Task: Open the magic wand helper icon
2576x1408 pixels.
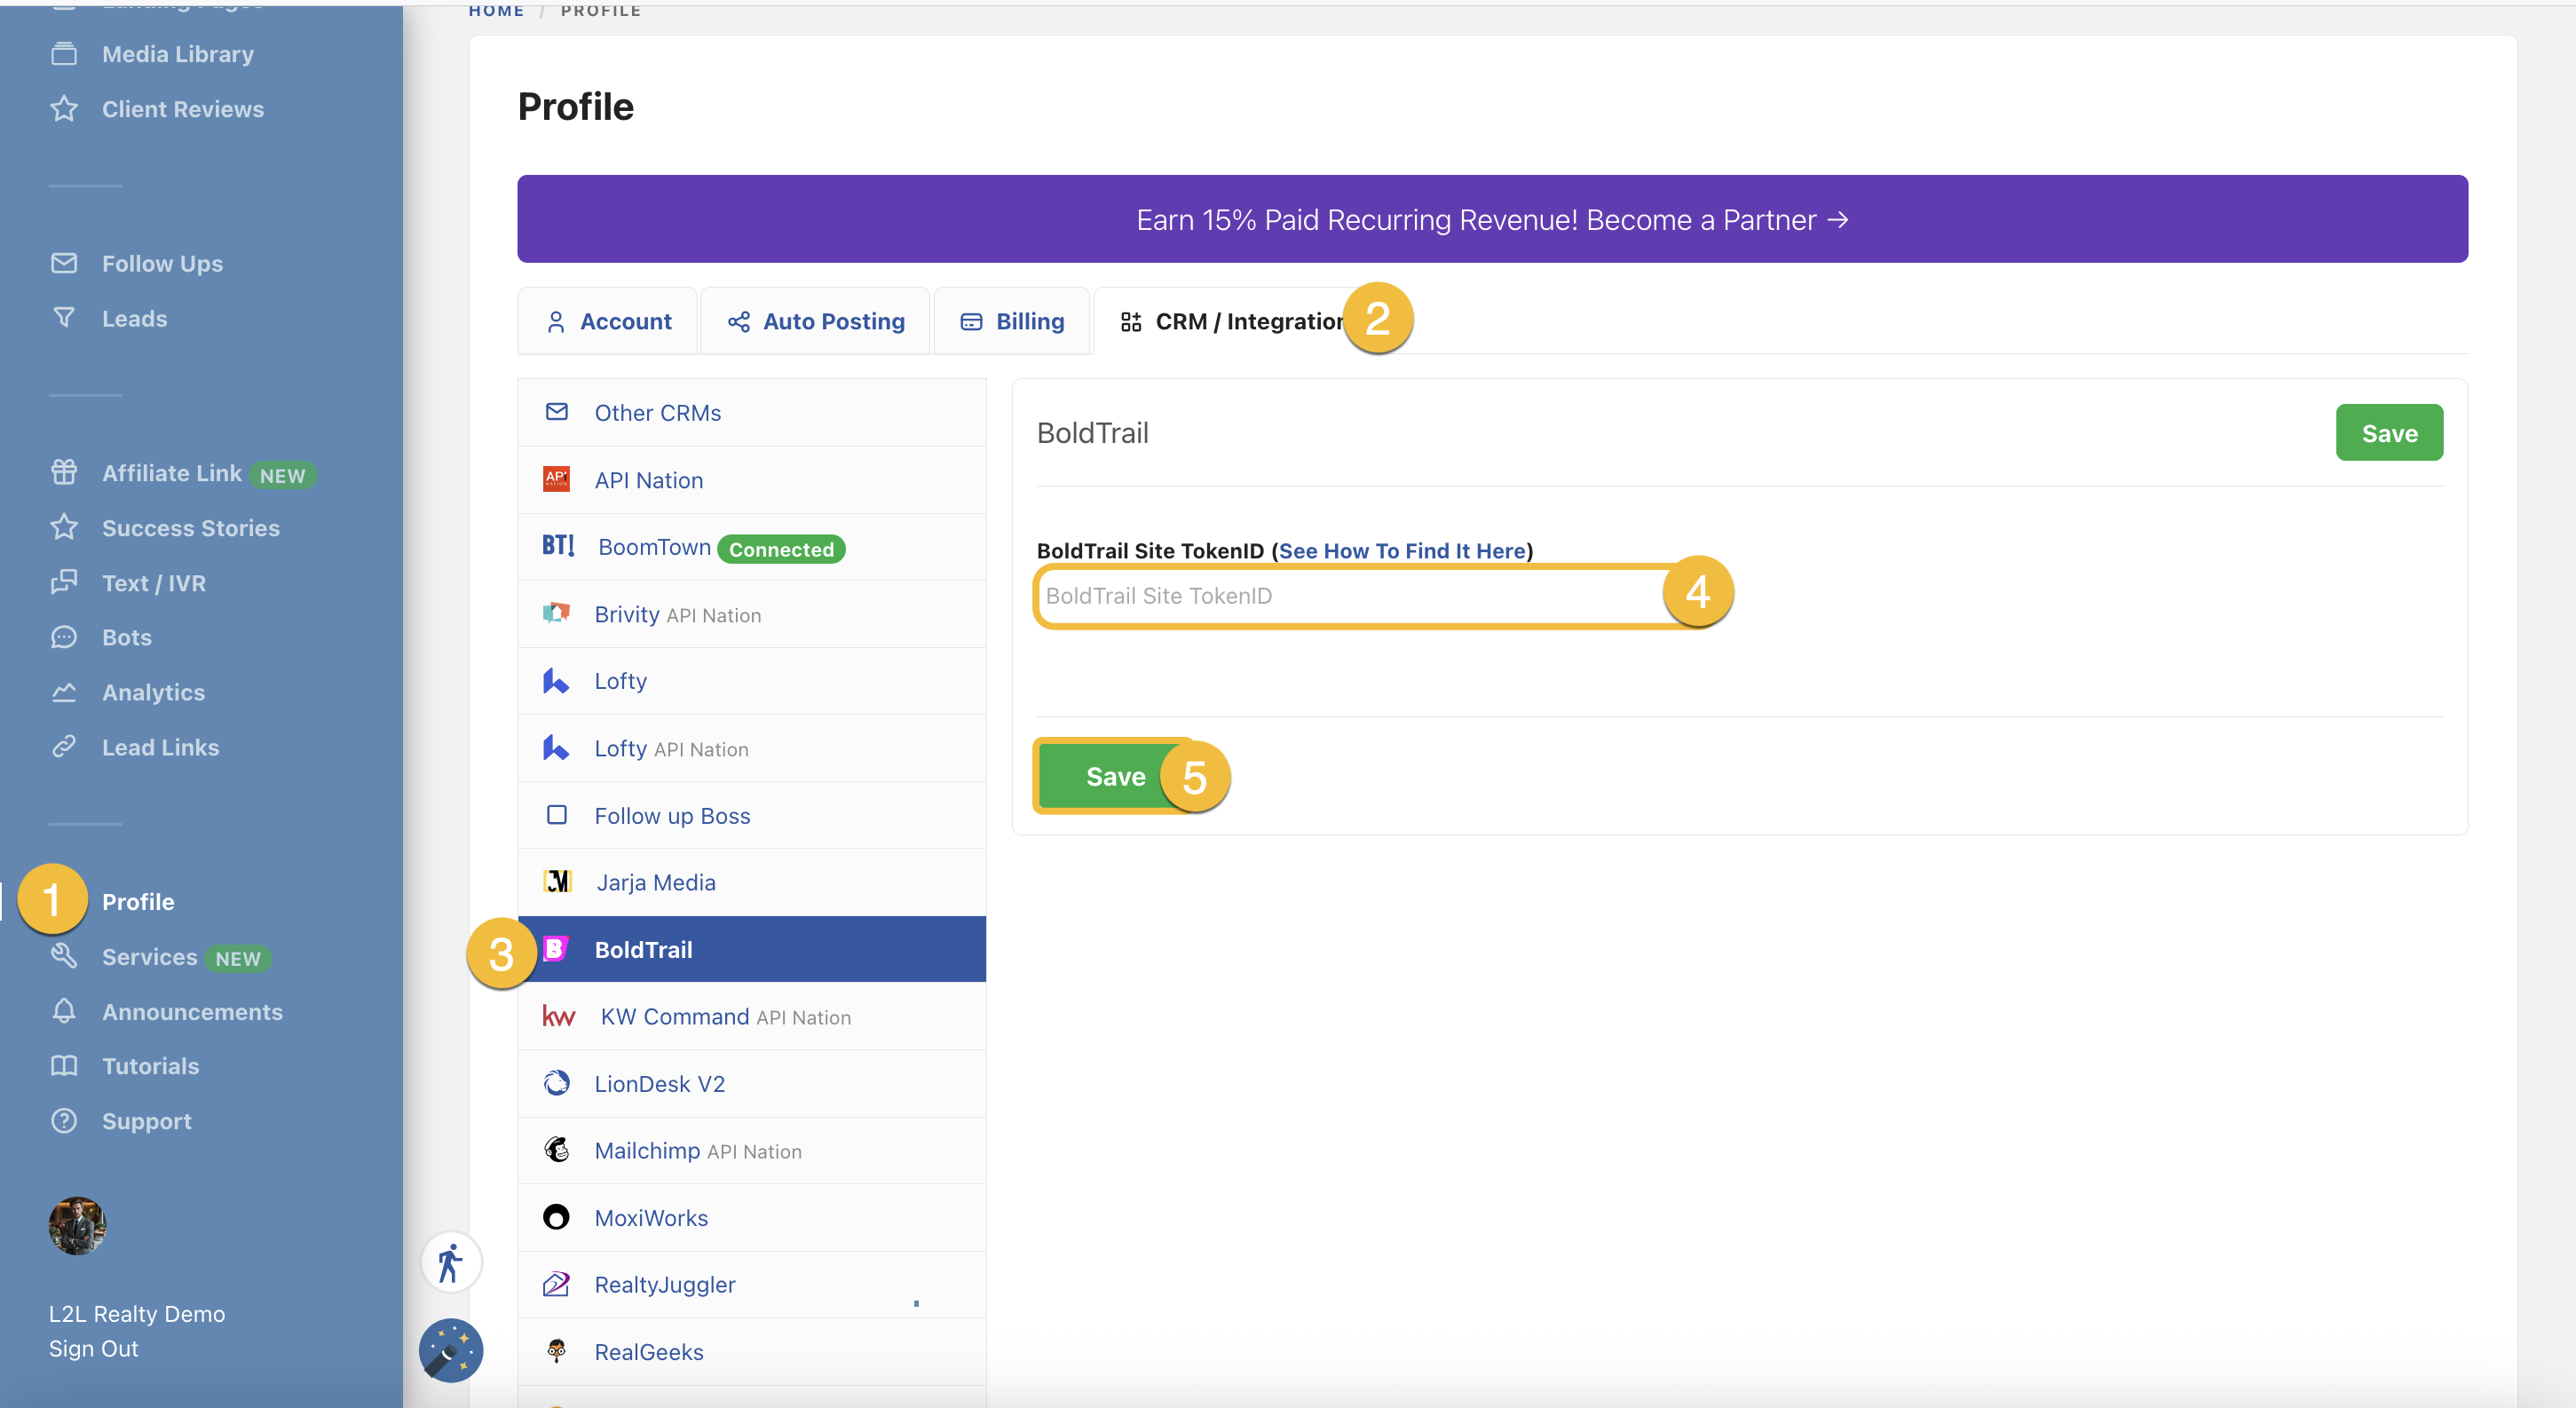Action: 450,1351
